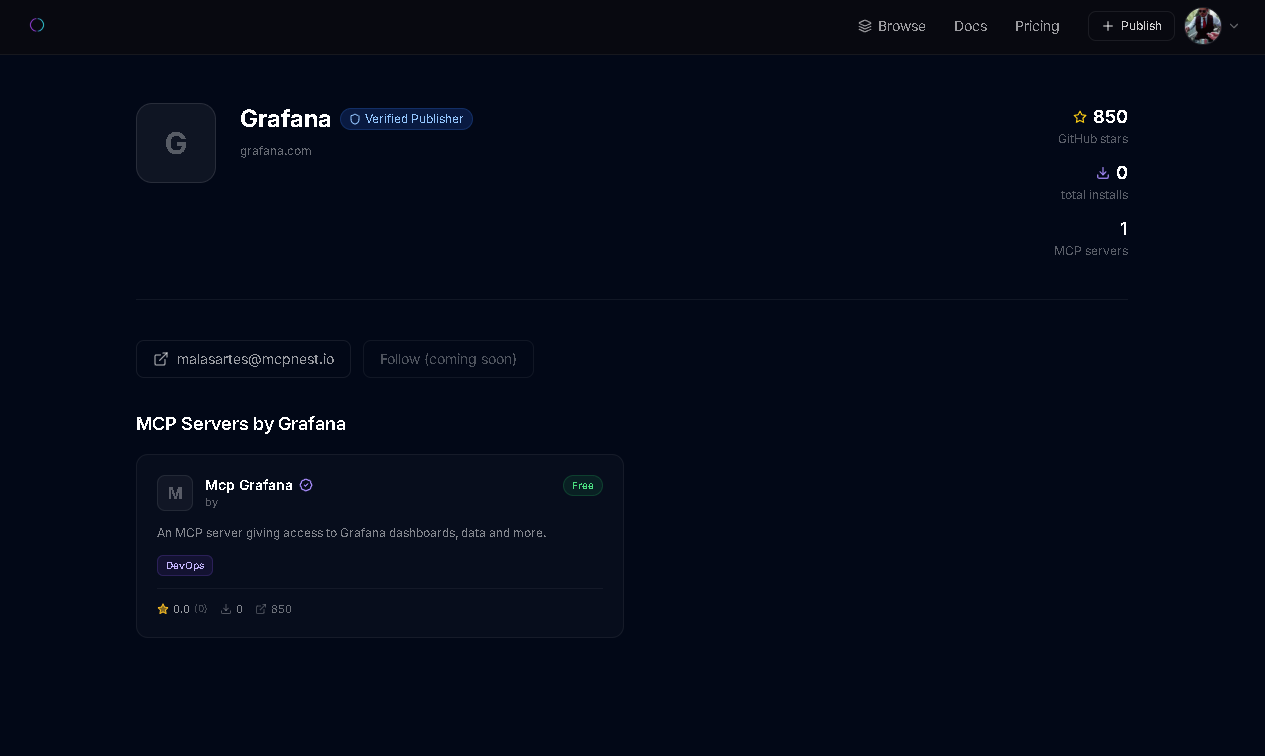This screenshot has width=1265, height=756.
Task: Open the Browse page
Action: (892, 26)
